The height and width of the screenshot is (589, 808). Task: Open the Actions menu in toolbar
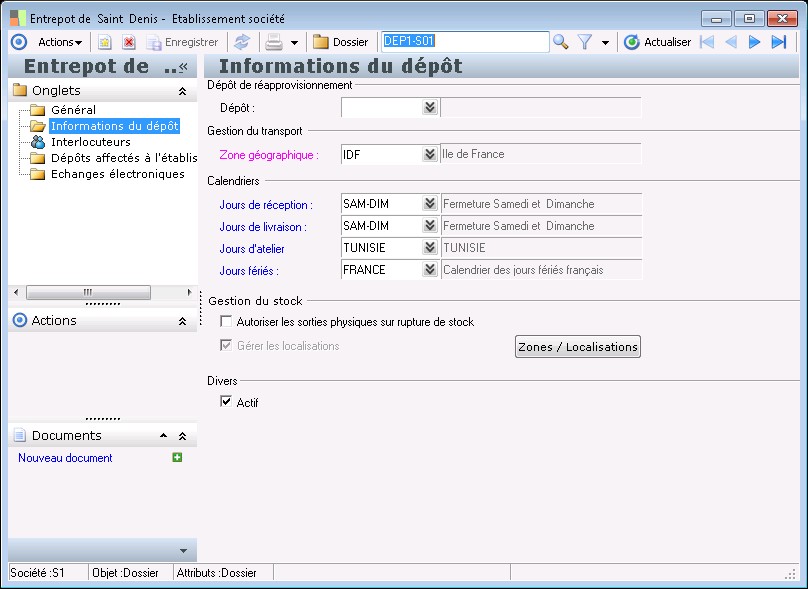tap(60, 42)
